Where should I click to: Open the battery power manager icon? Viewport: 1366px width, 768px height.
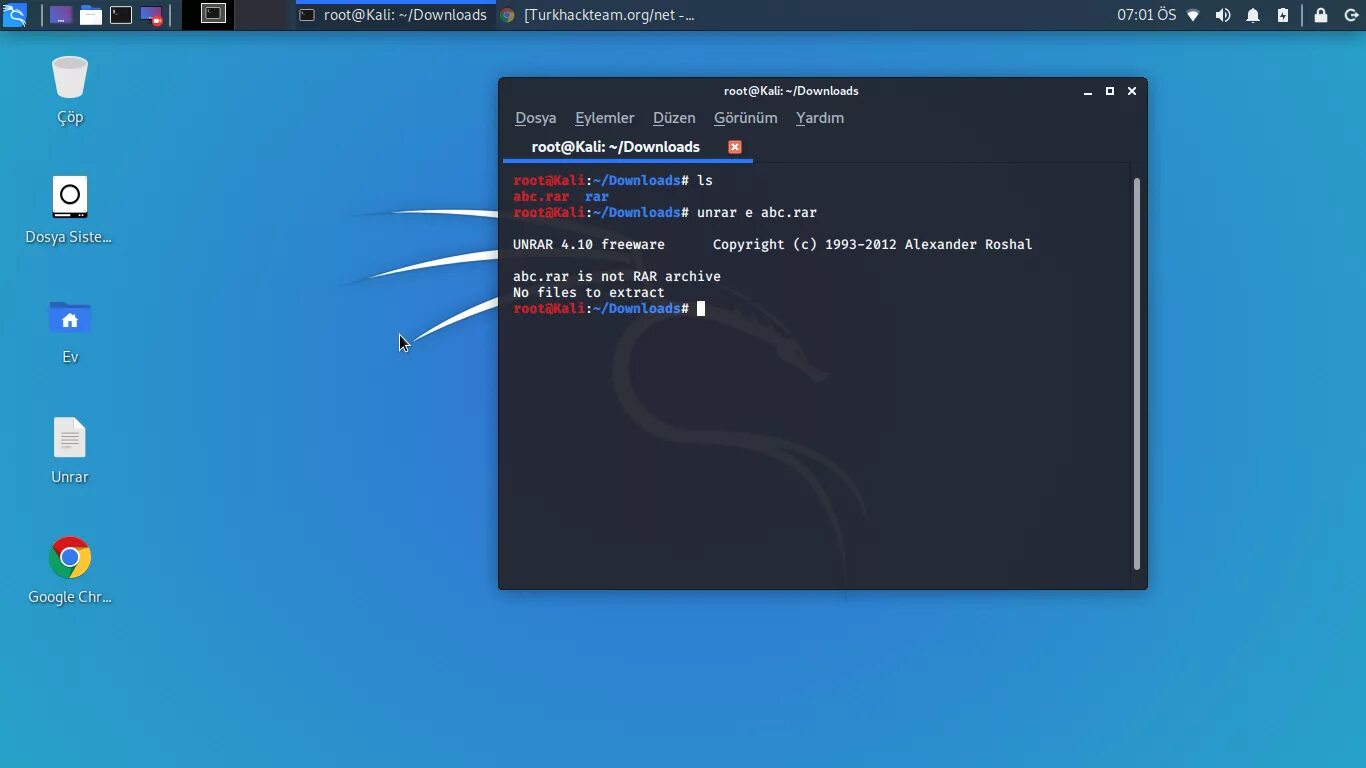pos(1283,15)
